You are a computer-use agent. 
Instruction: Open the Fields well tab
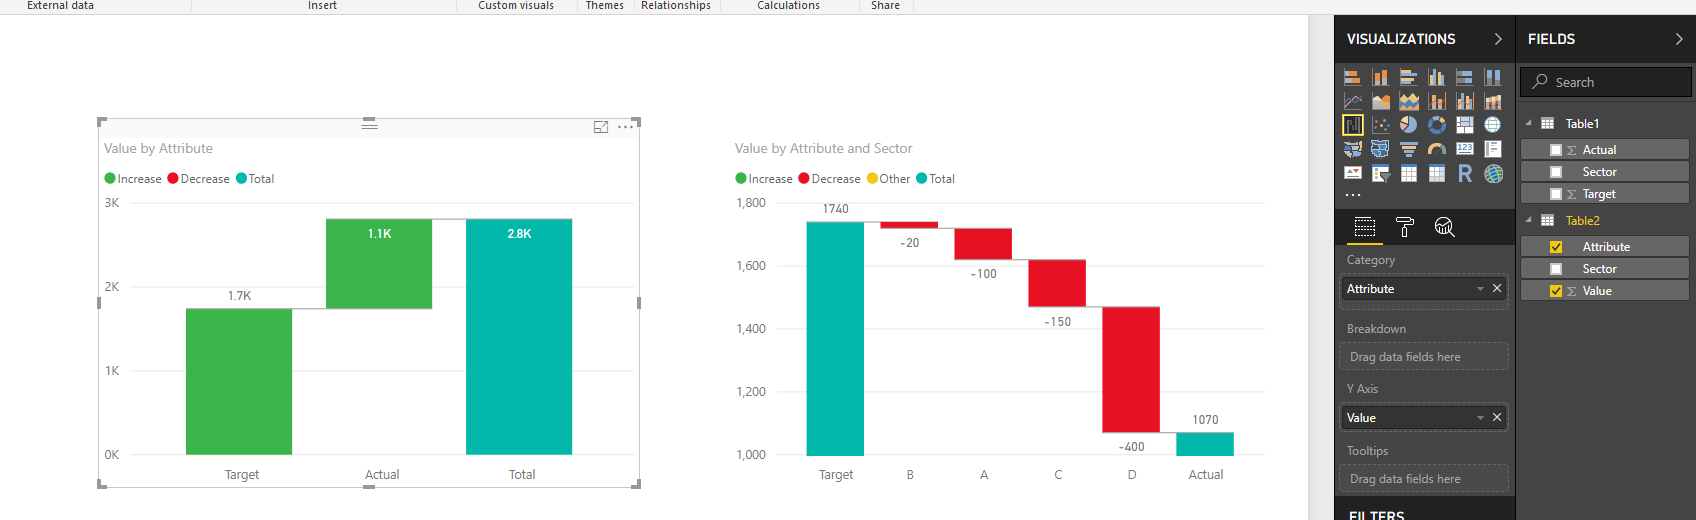pyautogui.click(x=1365, y=227)
